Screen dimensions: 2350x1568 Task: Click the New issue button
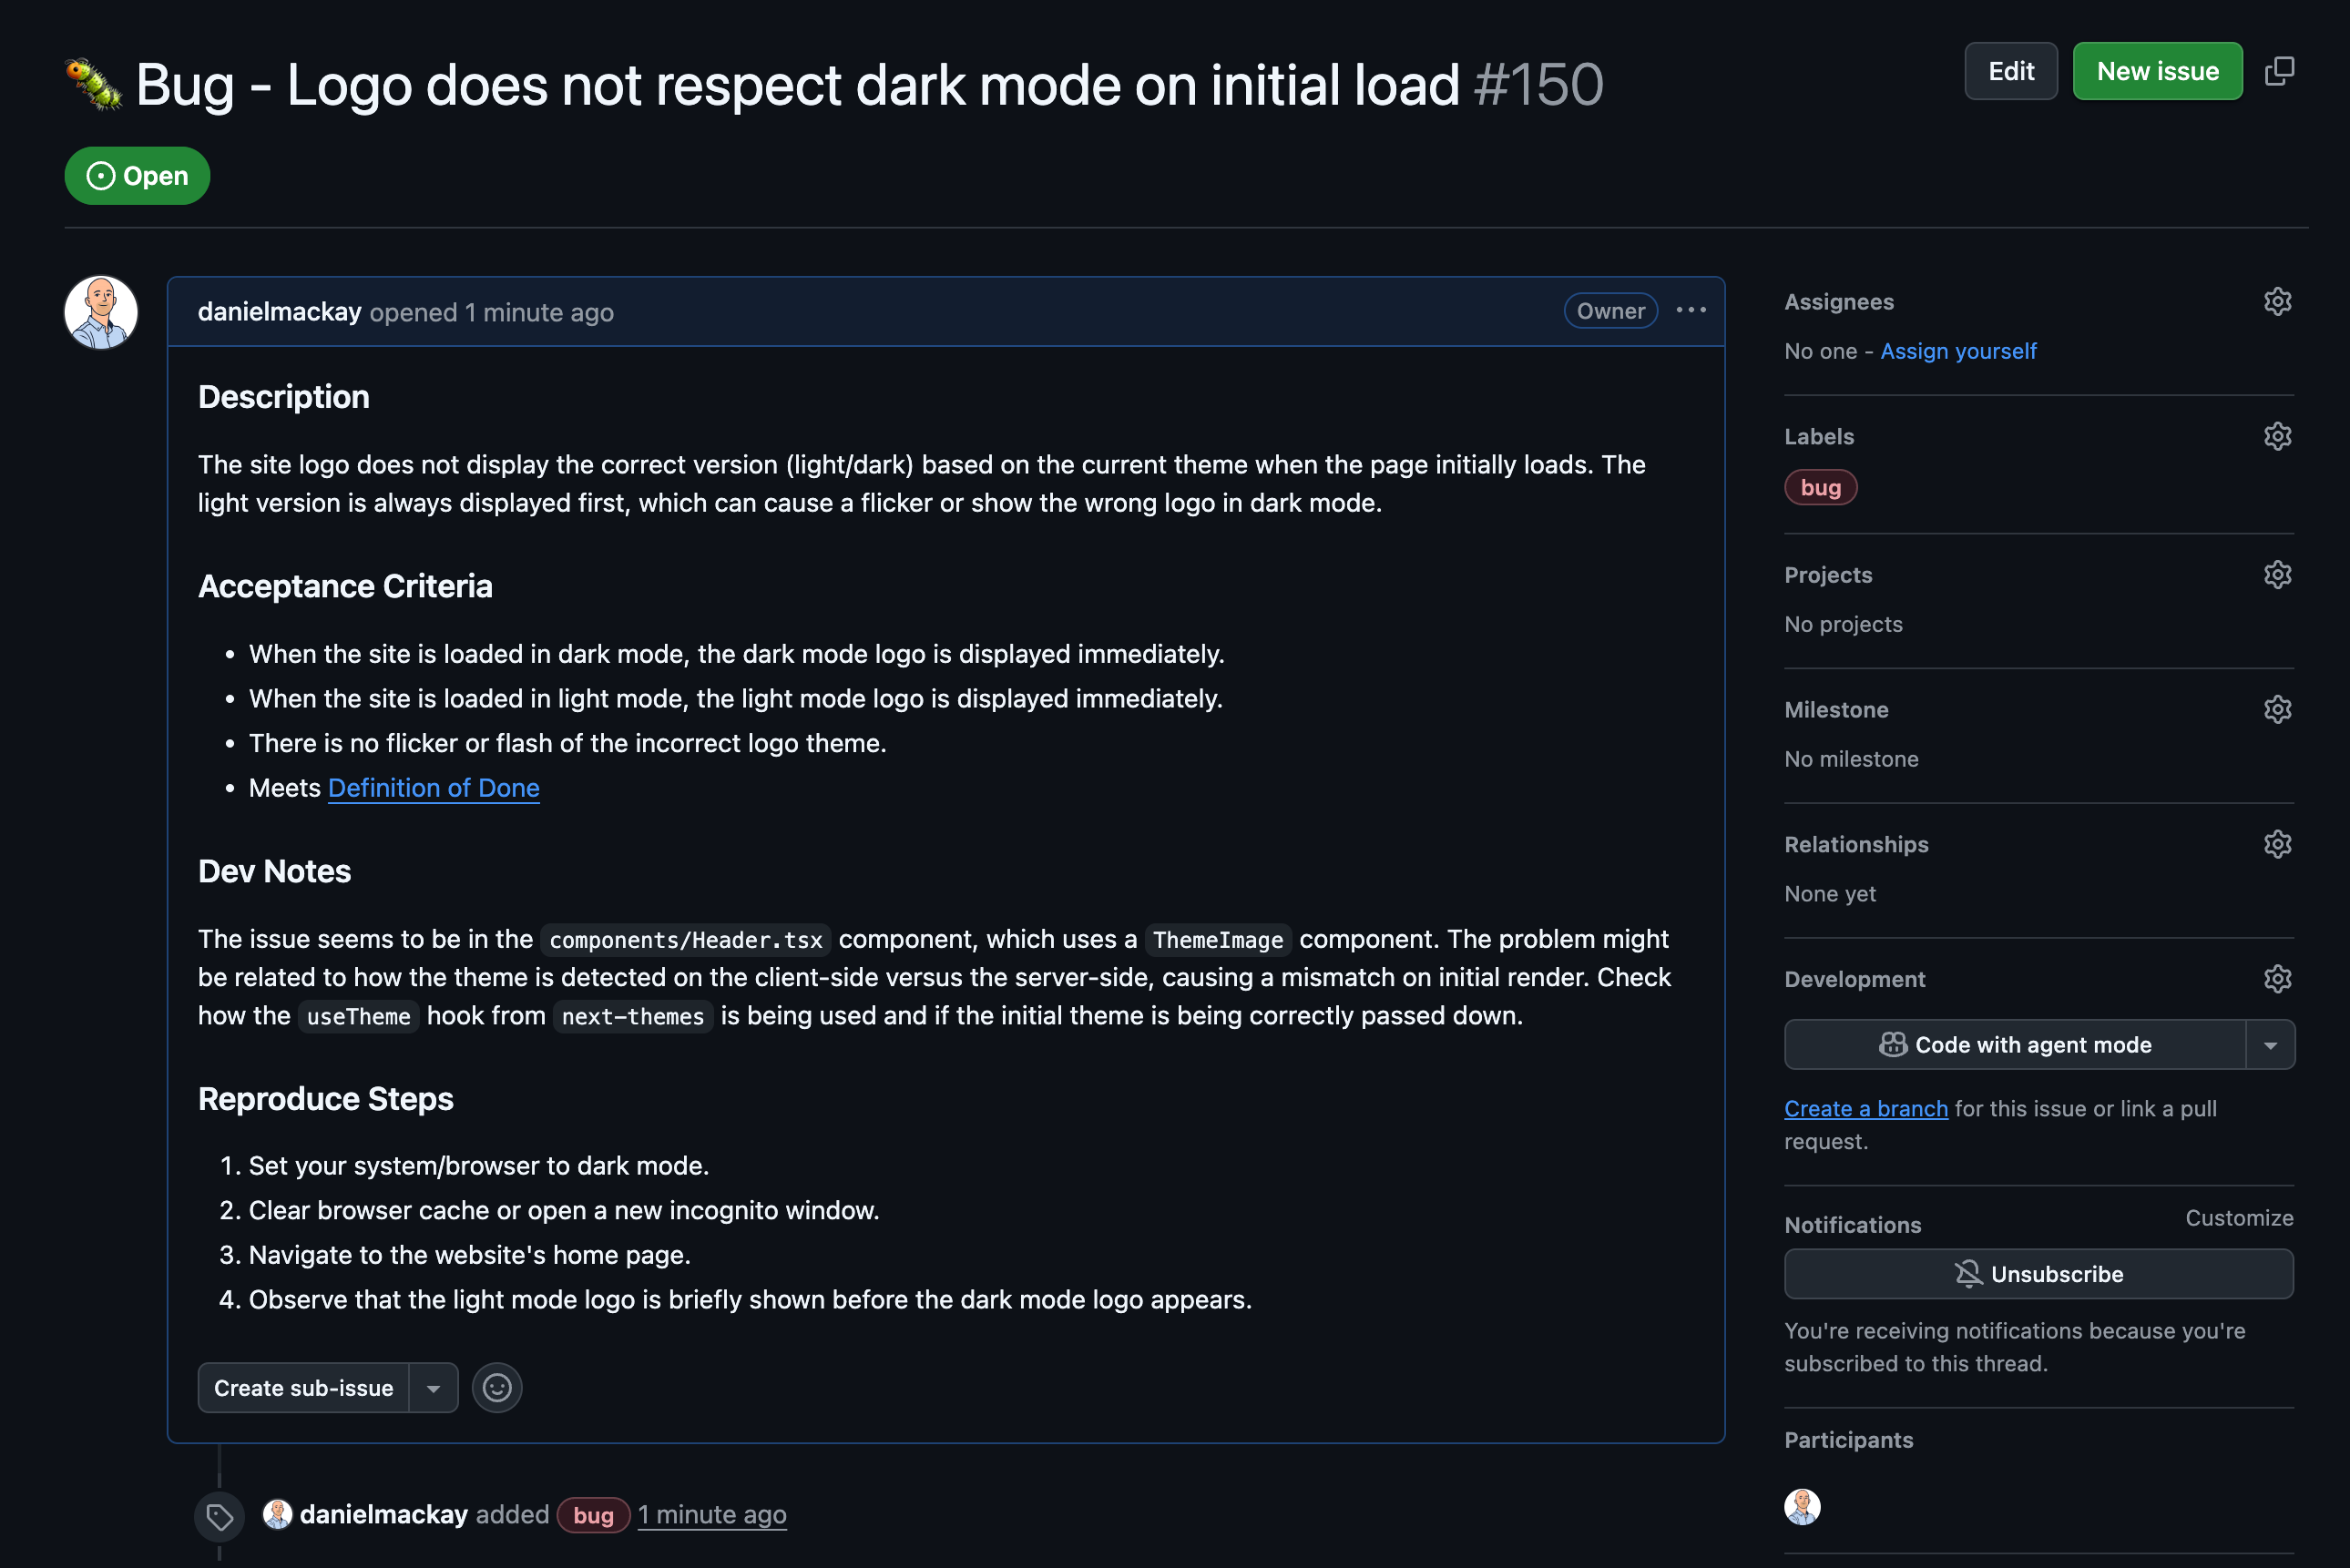click(x=2157, y=70)
